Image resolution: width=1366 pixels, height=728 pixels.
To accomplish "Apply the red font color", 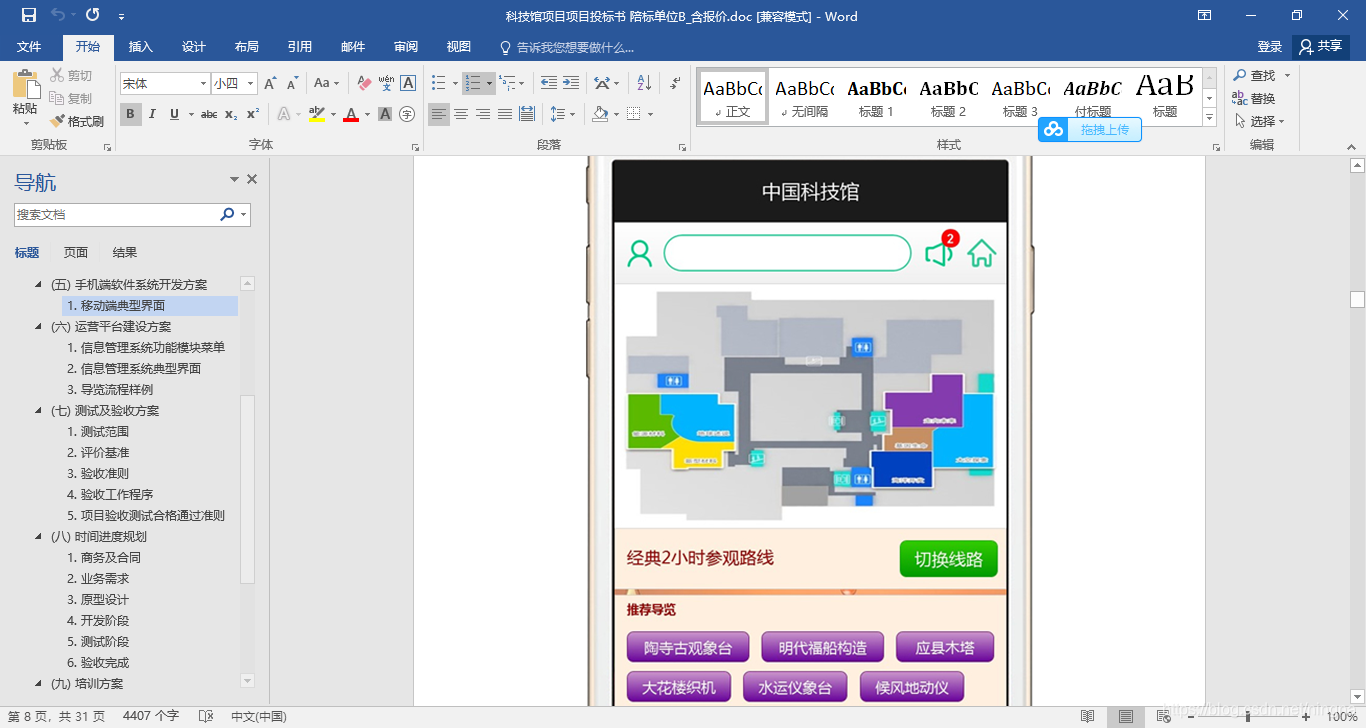I will 351,115.
